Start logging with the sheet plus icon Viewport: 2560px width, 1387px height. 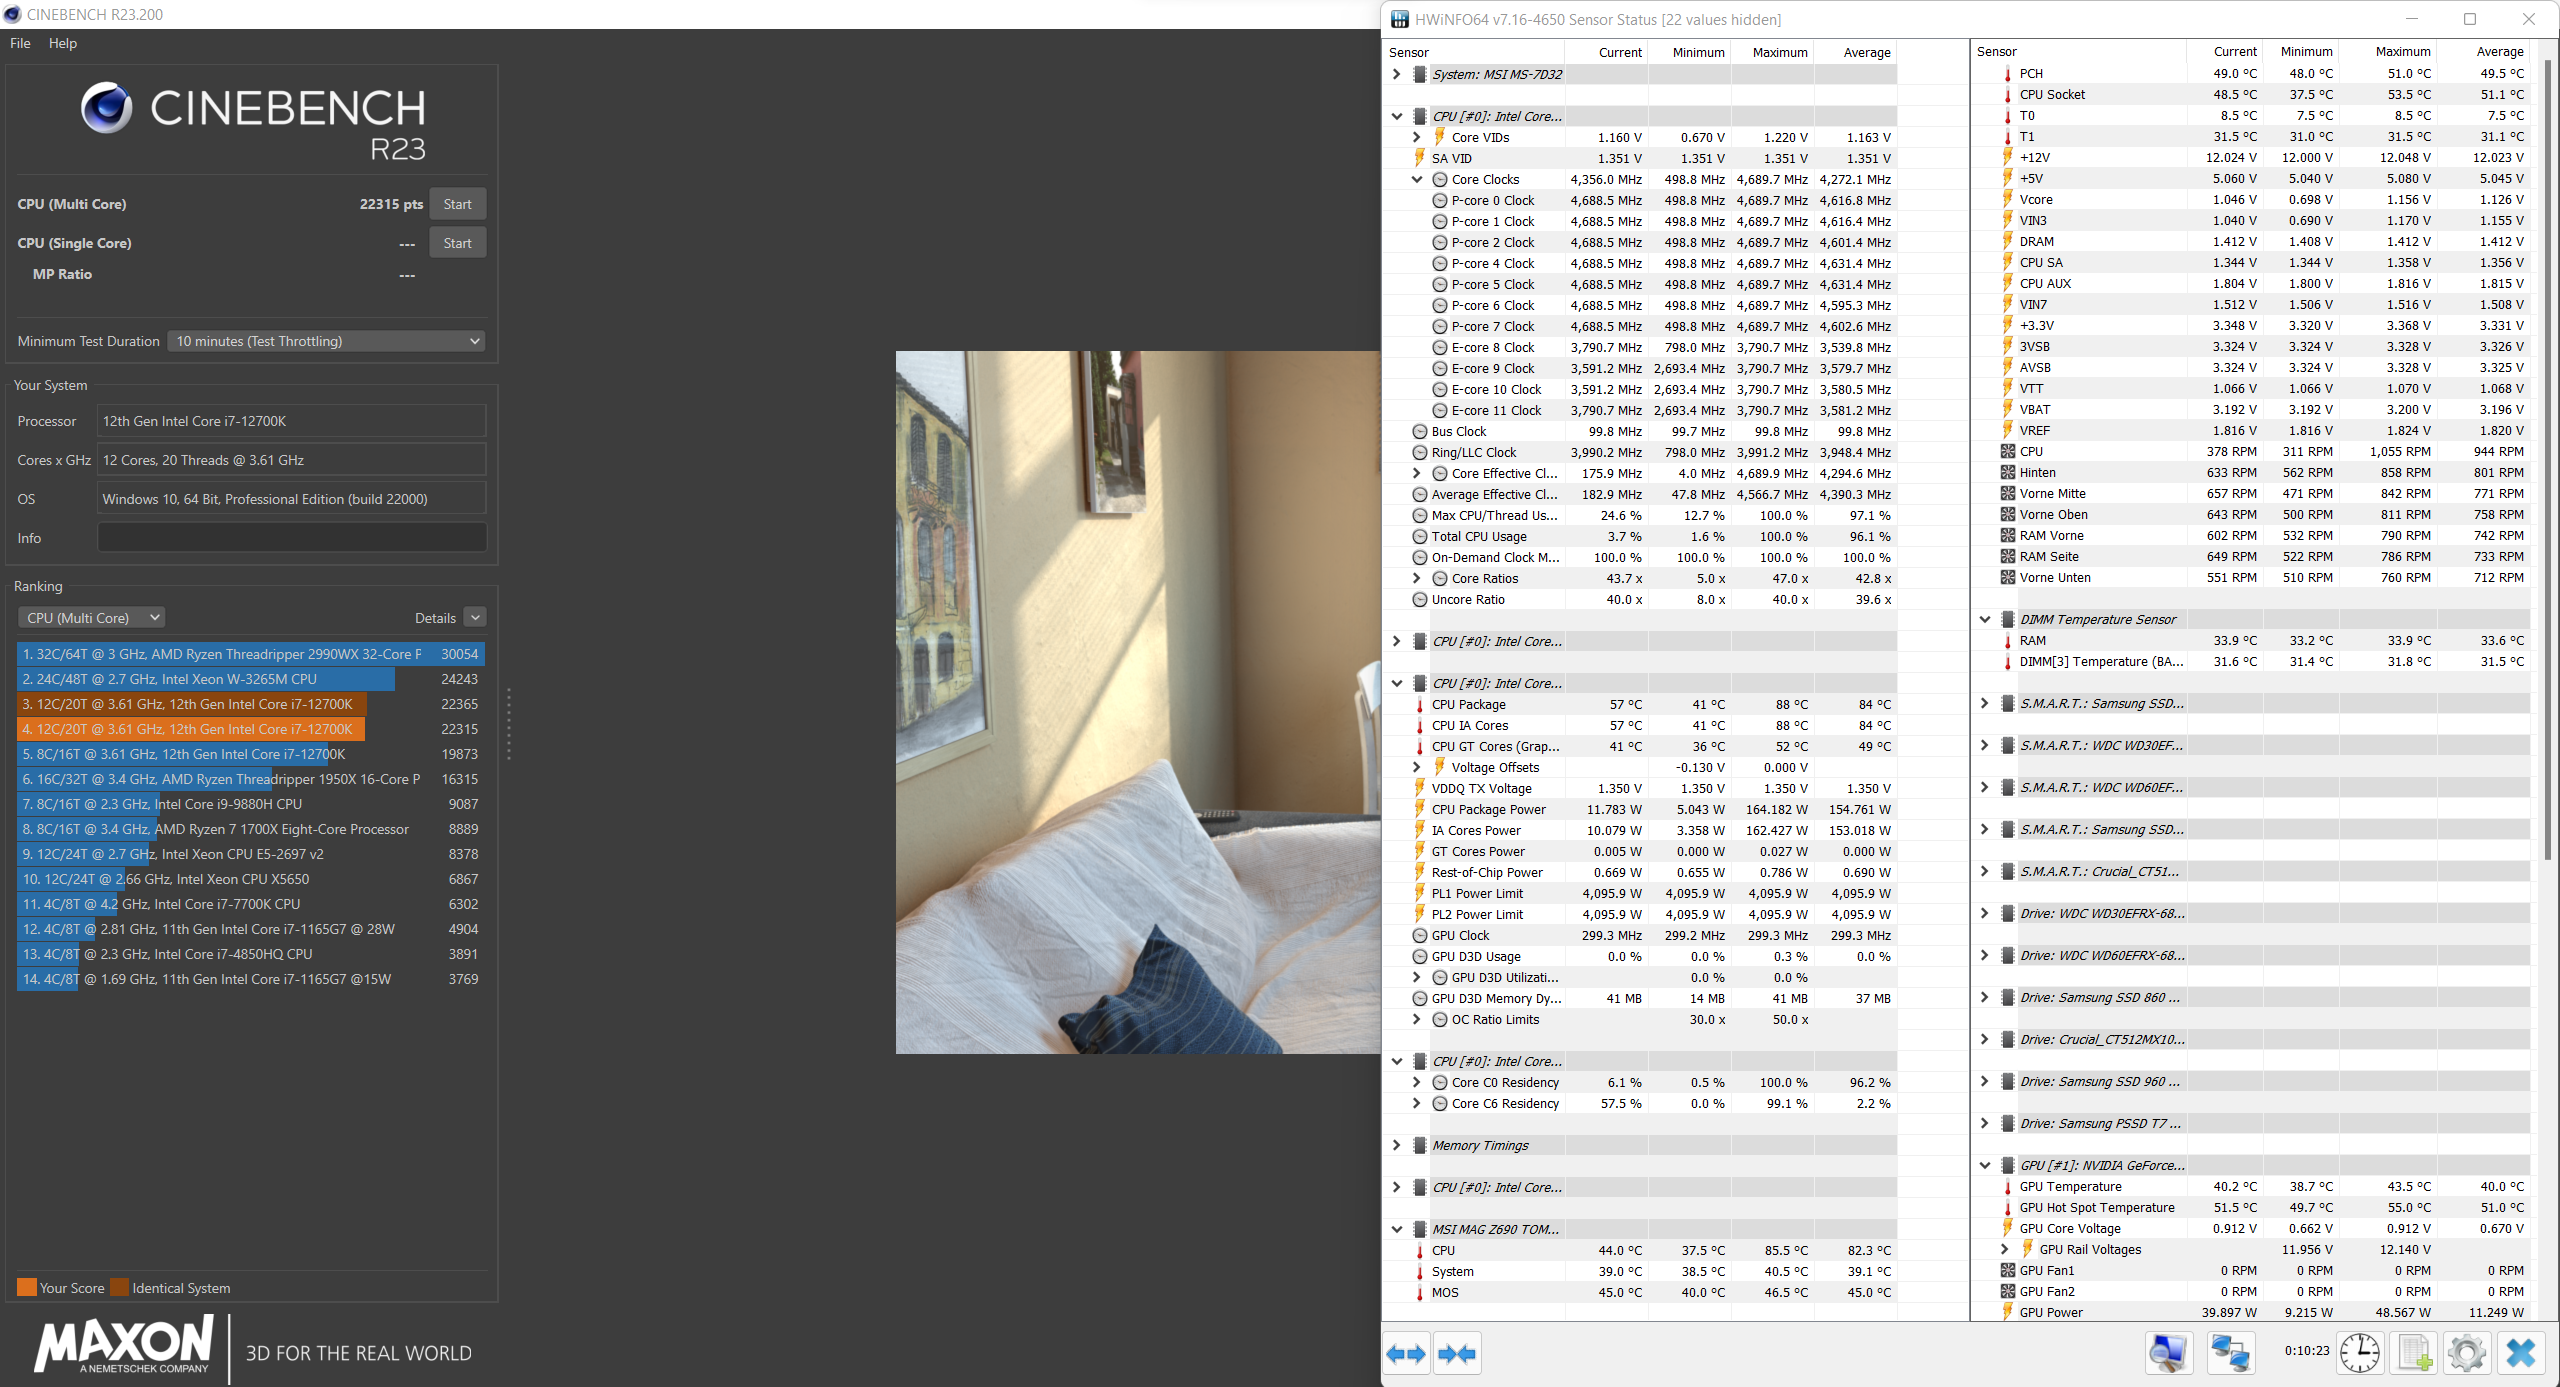pyautogui.click(x=2415, y=1354)
